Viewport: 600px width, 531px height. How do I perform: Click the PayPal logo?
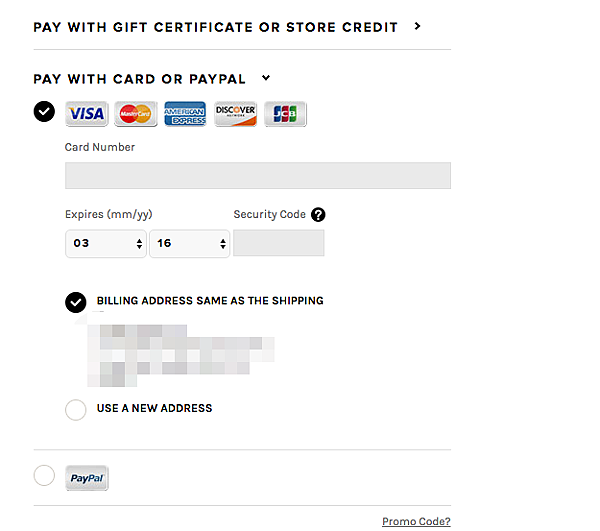[87, 478]
